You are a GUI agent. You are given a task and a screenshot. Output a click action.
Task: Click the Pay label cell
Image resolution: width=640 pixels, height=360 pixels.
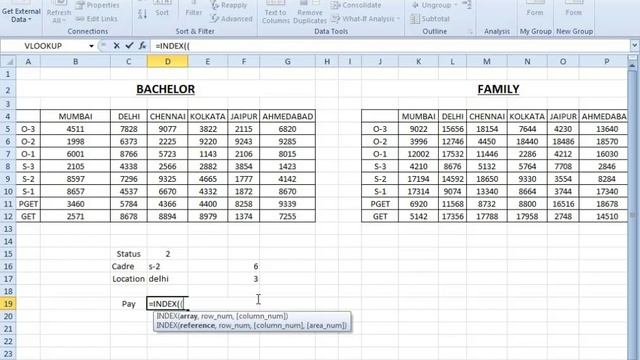pos(129,304)
